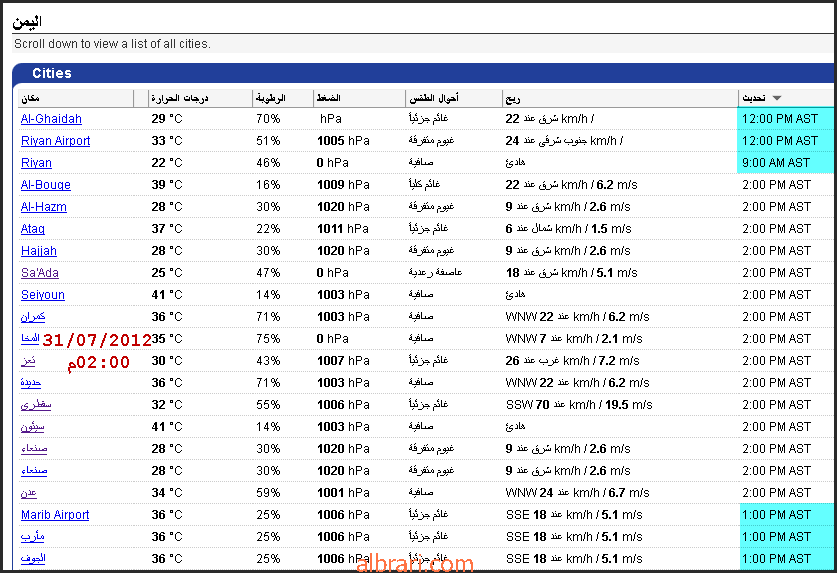
Task: Select the عاصفة رعدية condition in Sa'Ada row
Action: (x=435, y=272)
